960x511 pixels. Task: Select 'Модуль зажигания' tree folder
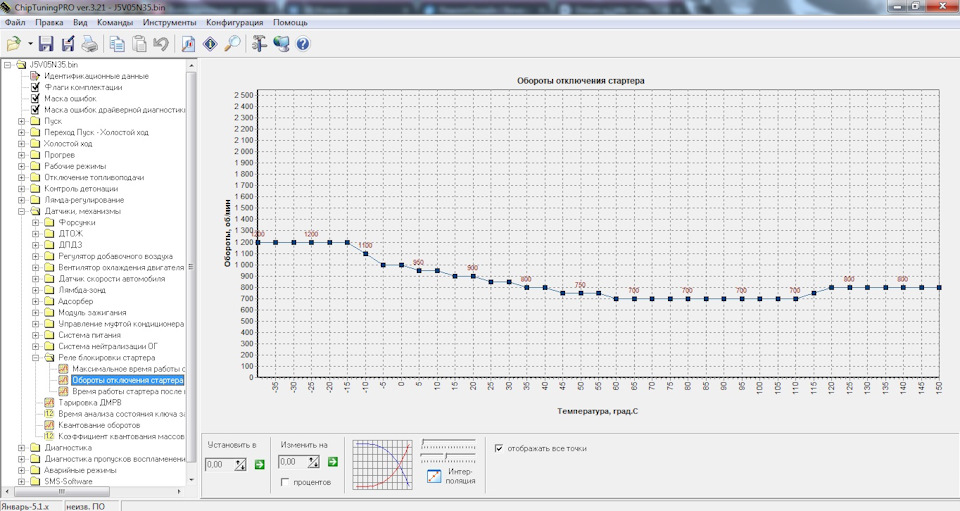coord(92,313)
